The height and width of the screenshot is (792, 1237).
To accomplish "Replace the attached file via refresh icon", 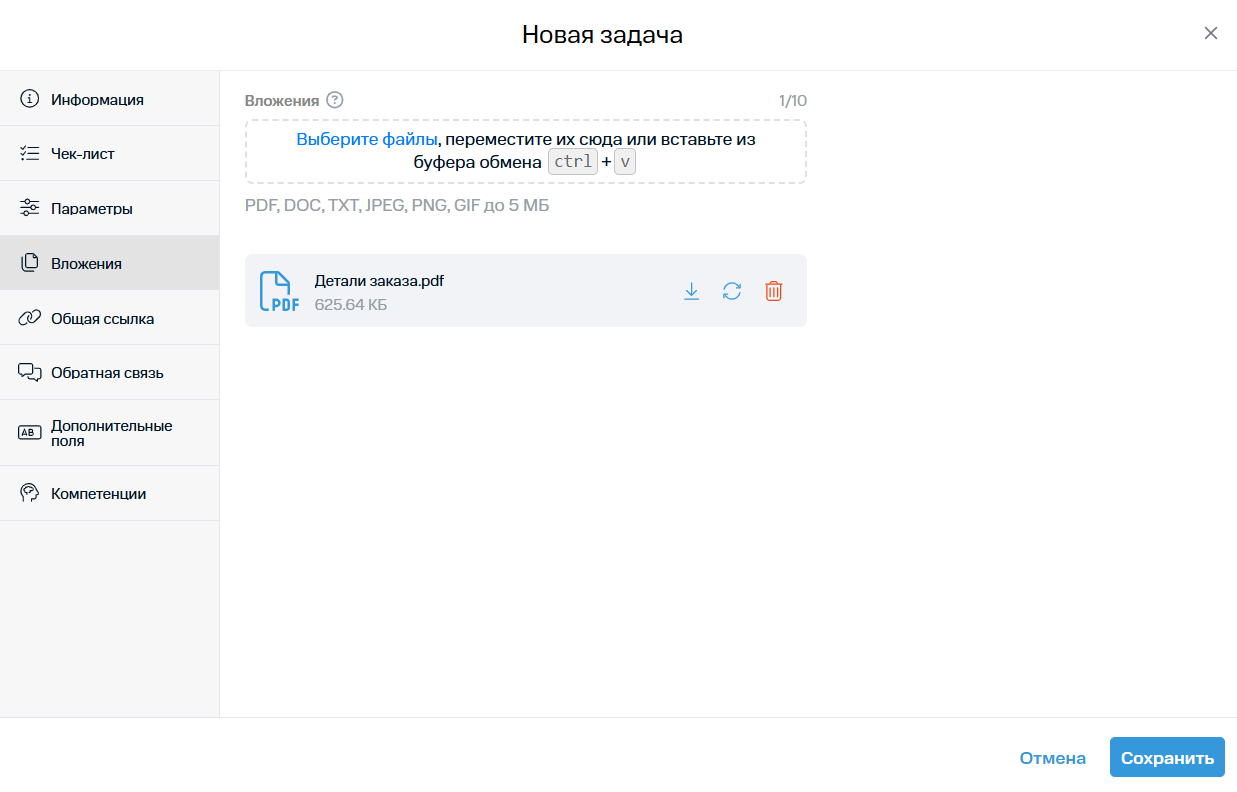I will [732, 291].
